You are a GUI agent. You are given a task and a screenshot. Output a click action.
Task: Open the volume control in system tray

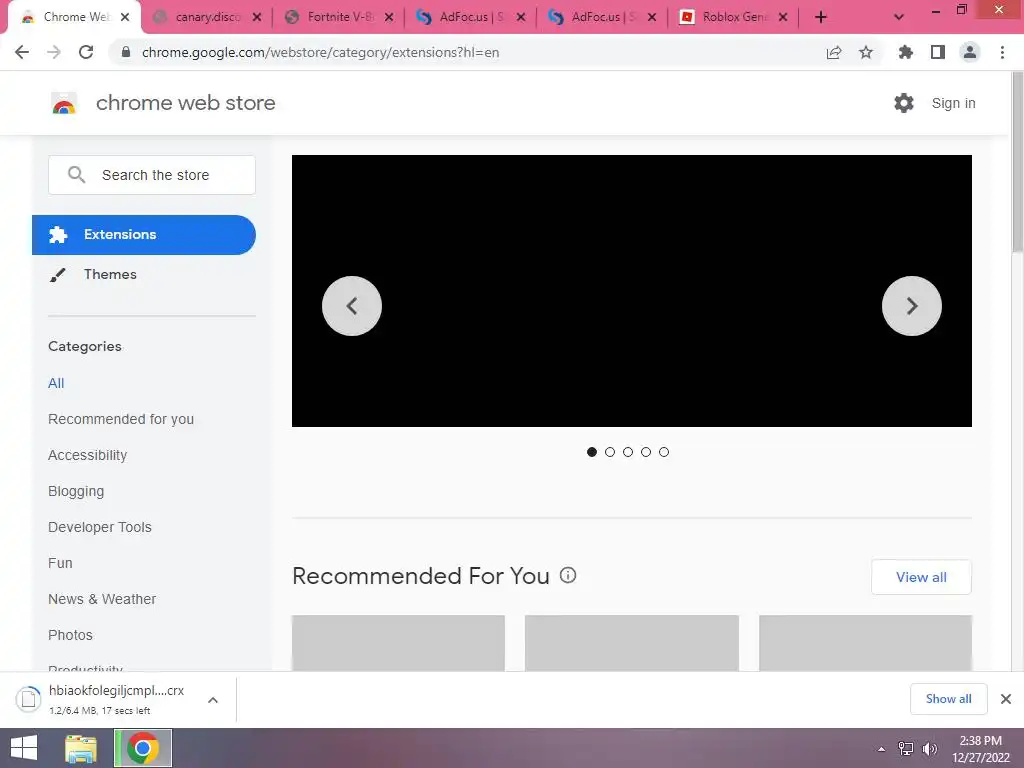[x=930, y=748]
